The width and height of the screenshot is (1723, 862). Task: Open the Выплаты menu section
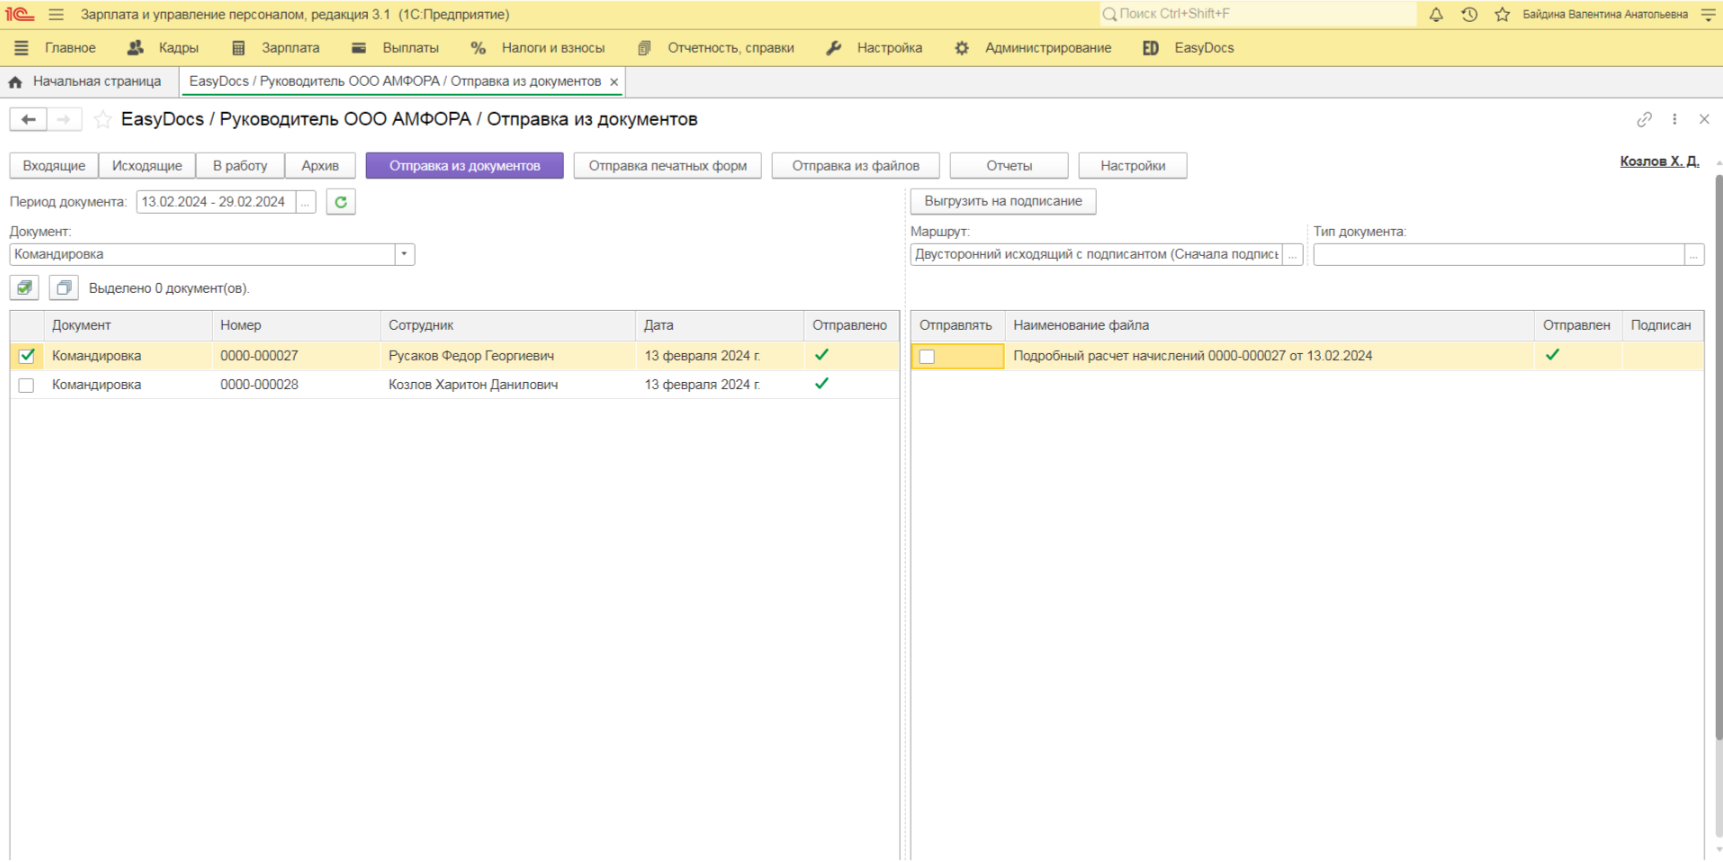[410, 48]
